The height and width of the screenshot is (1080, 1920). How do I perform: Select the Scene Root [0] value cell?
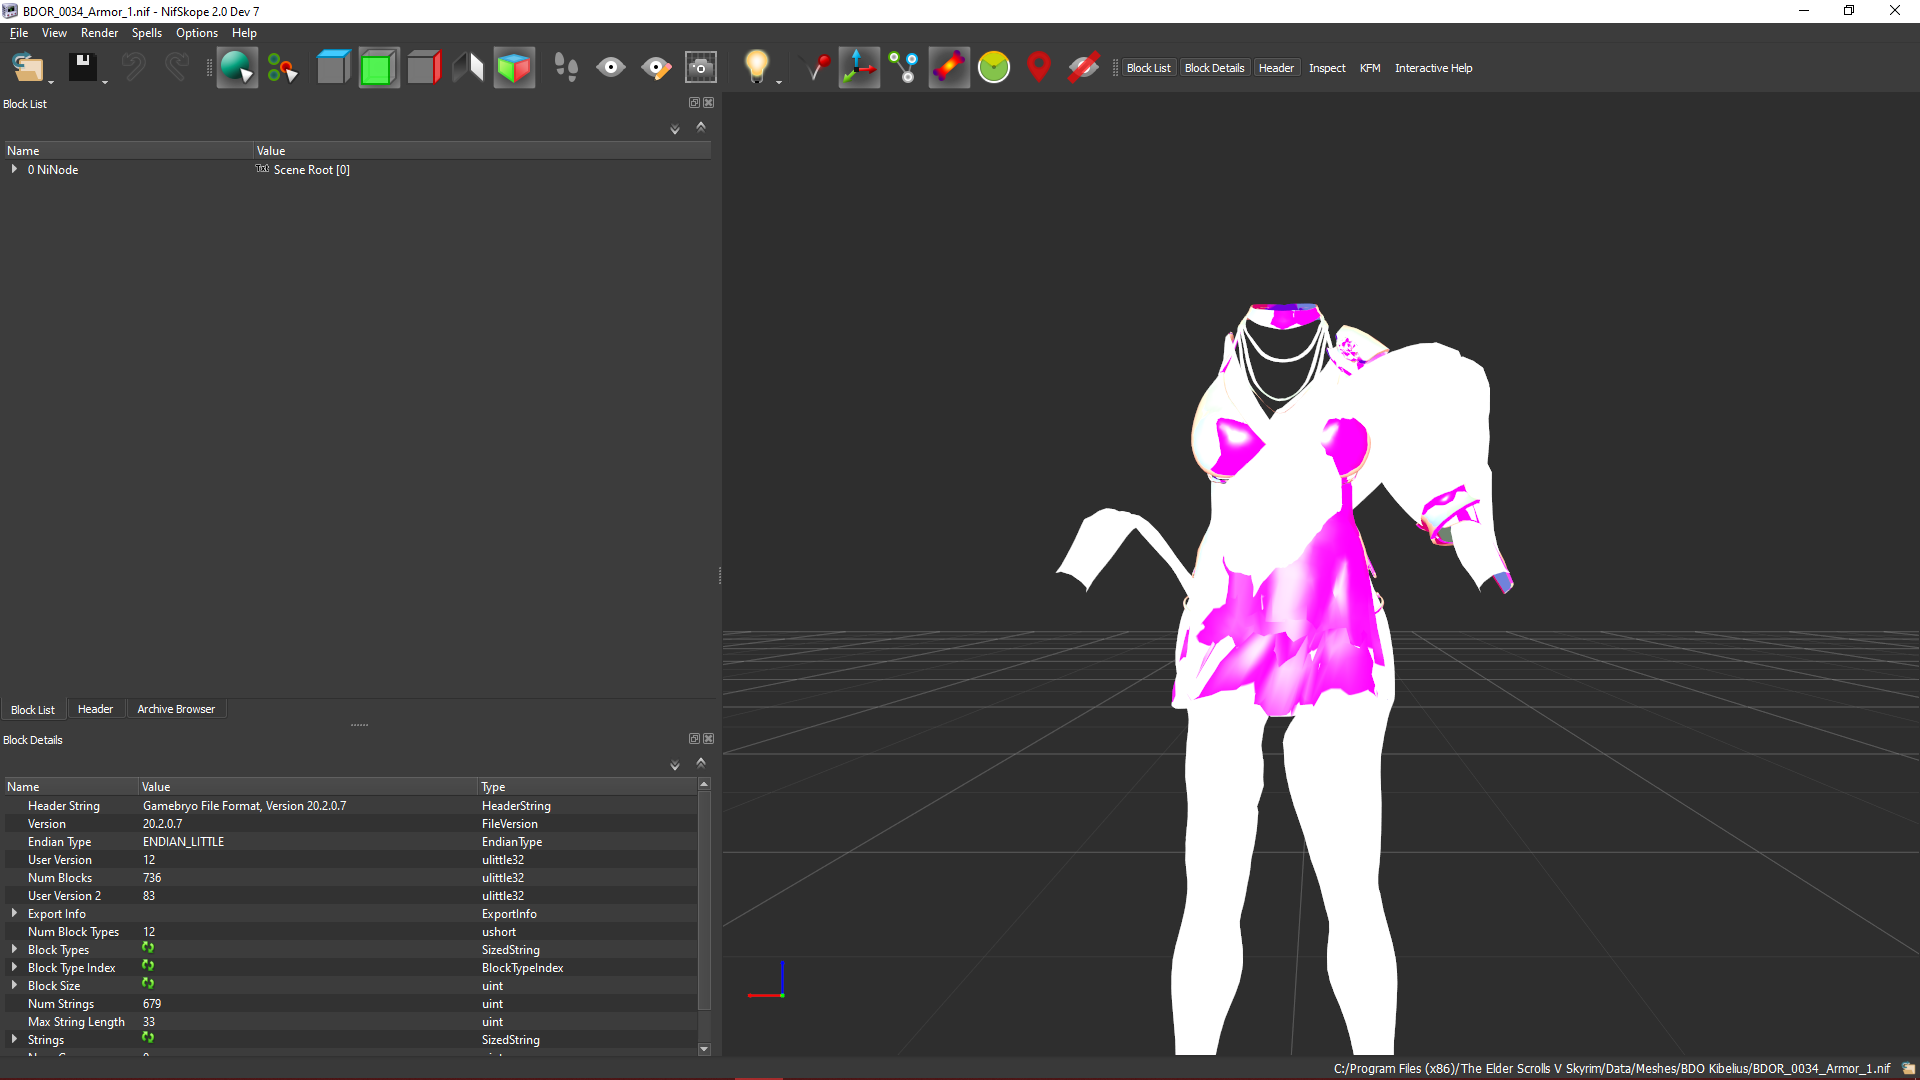coord(482,169)
